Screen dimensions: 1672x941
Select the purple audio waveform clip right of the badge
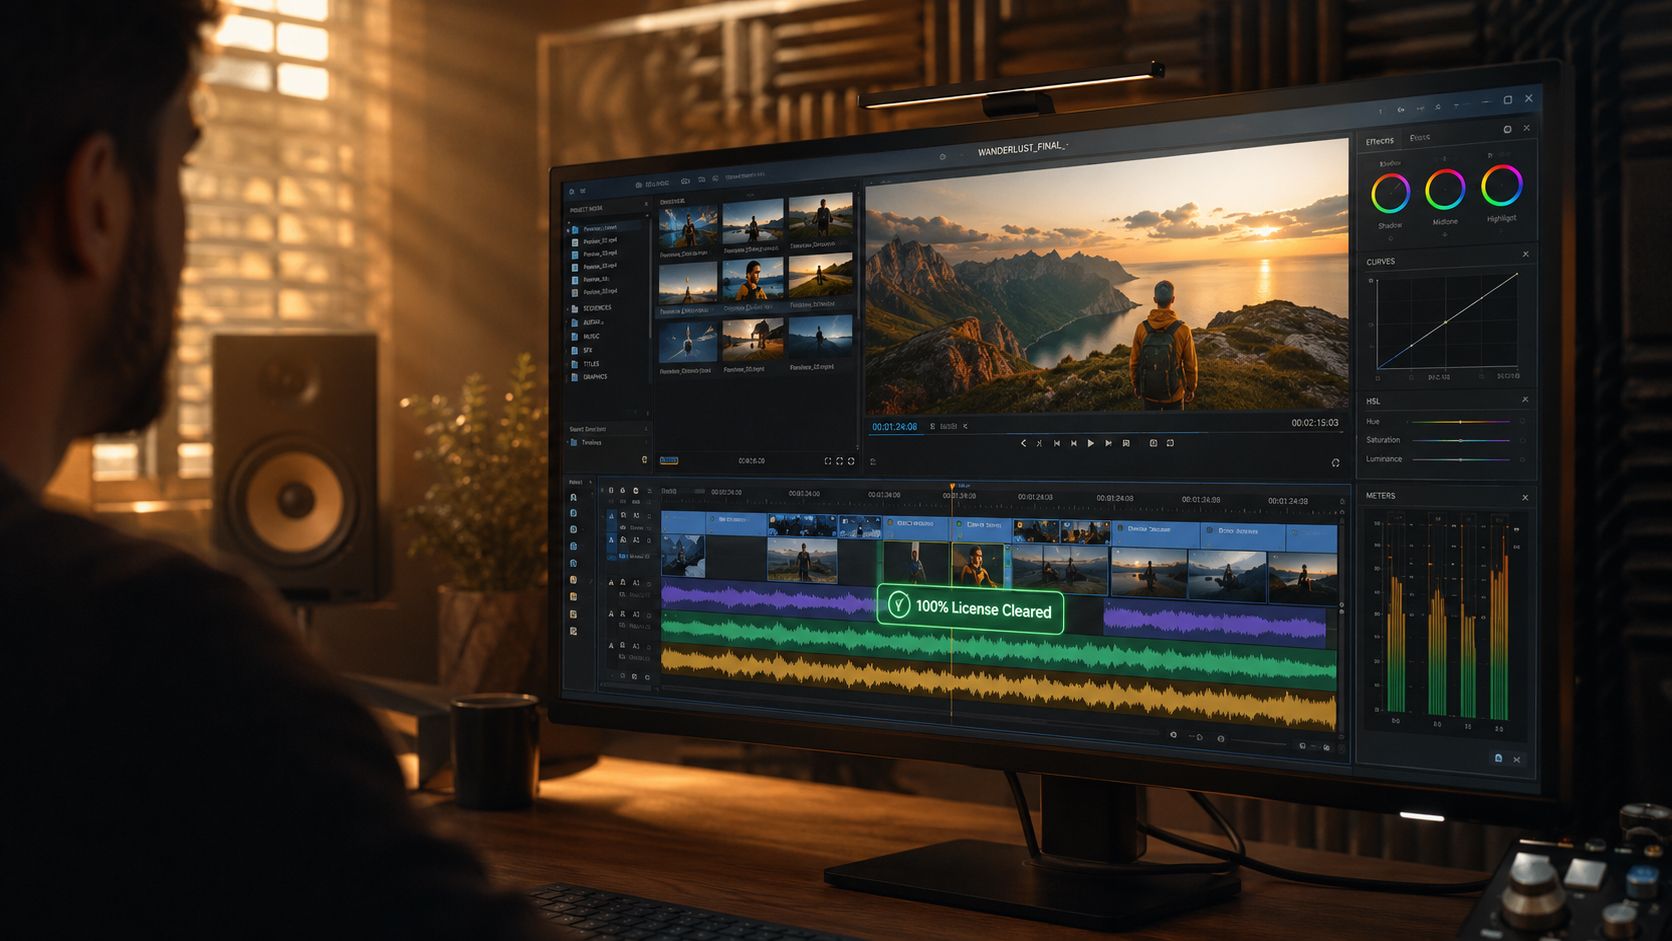(1215, 623)
